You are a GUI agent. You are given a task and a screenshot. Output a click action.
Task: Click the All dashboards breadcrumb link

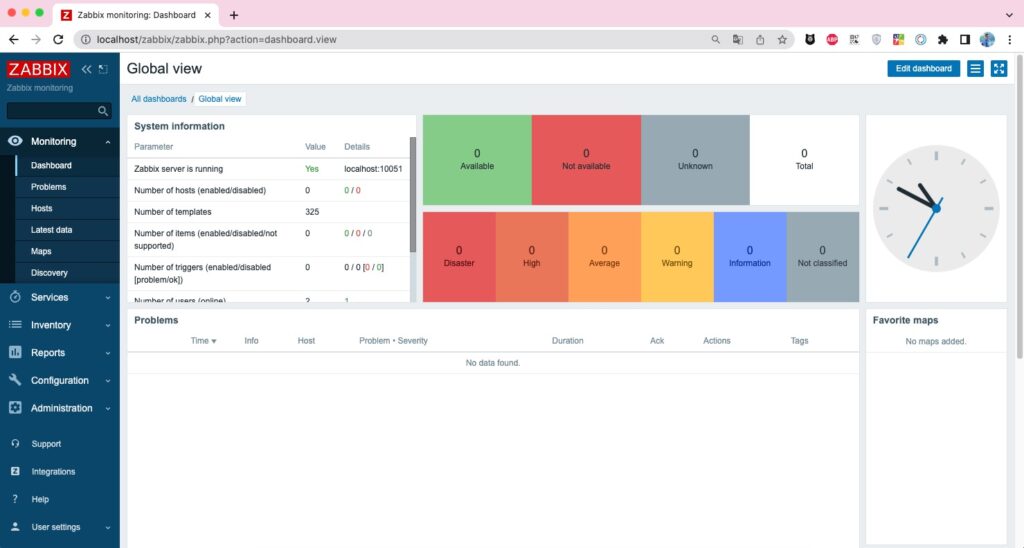159,99
